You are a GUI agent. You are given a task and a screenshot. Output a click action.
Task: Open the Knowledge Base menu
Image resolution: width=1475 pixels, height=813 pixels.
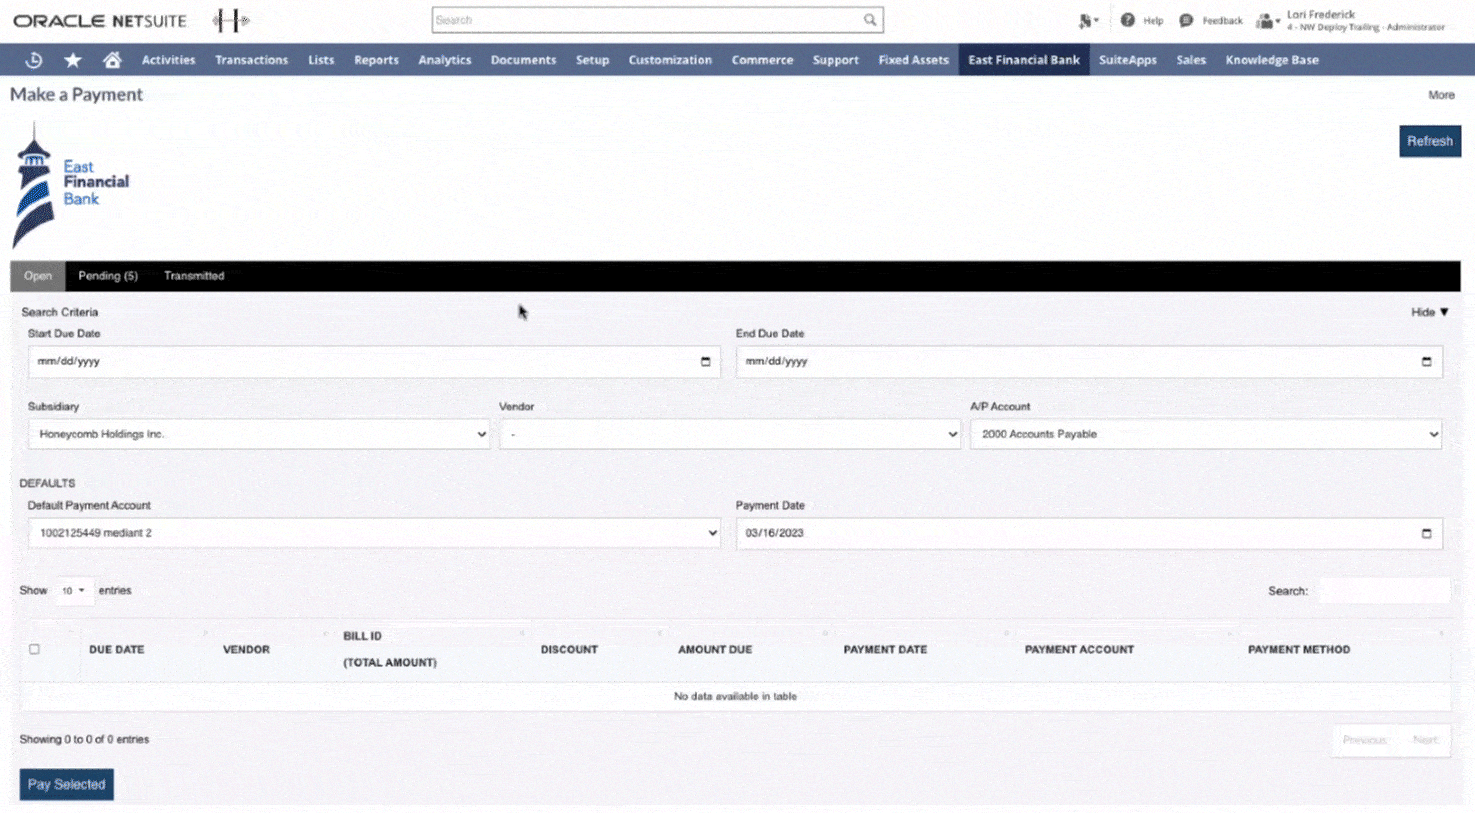point(1272,60)
